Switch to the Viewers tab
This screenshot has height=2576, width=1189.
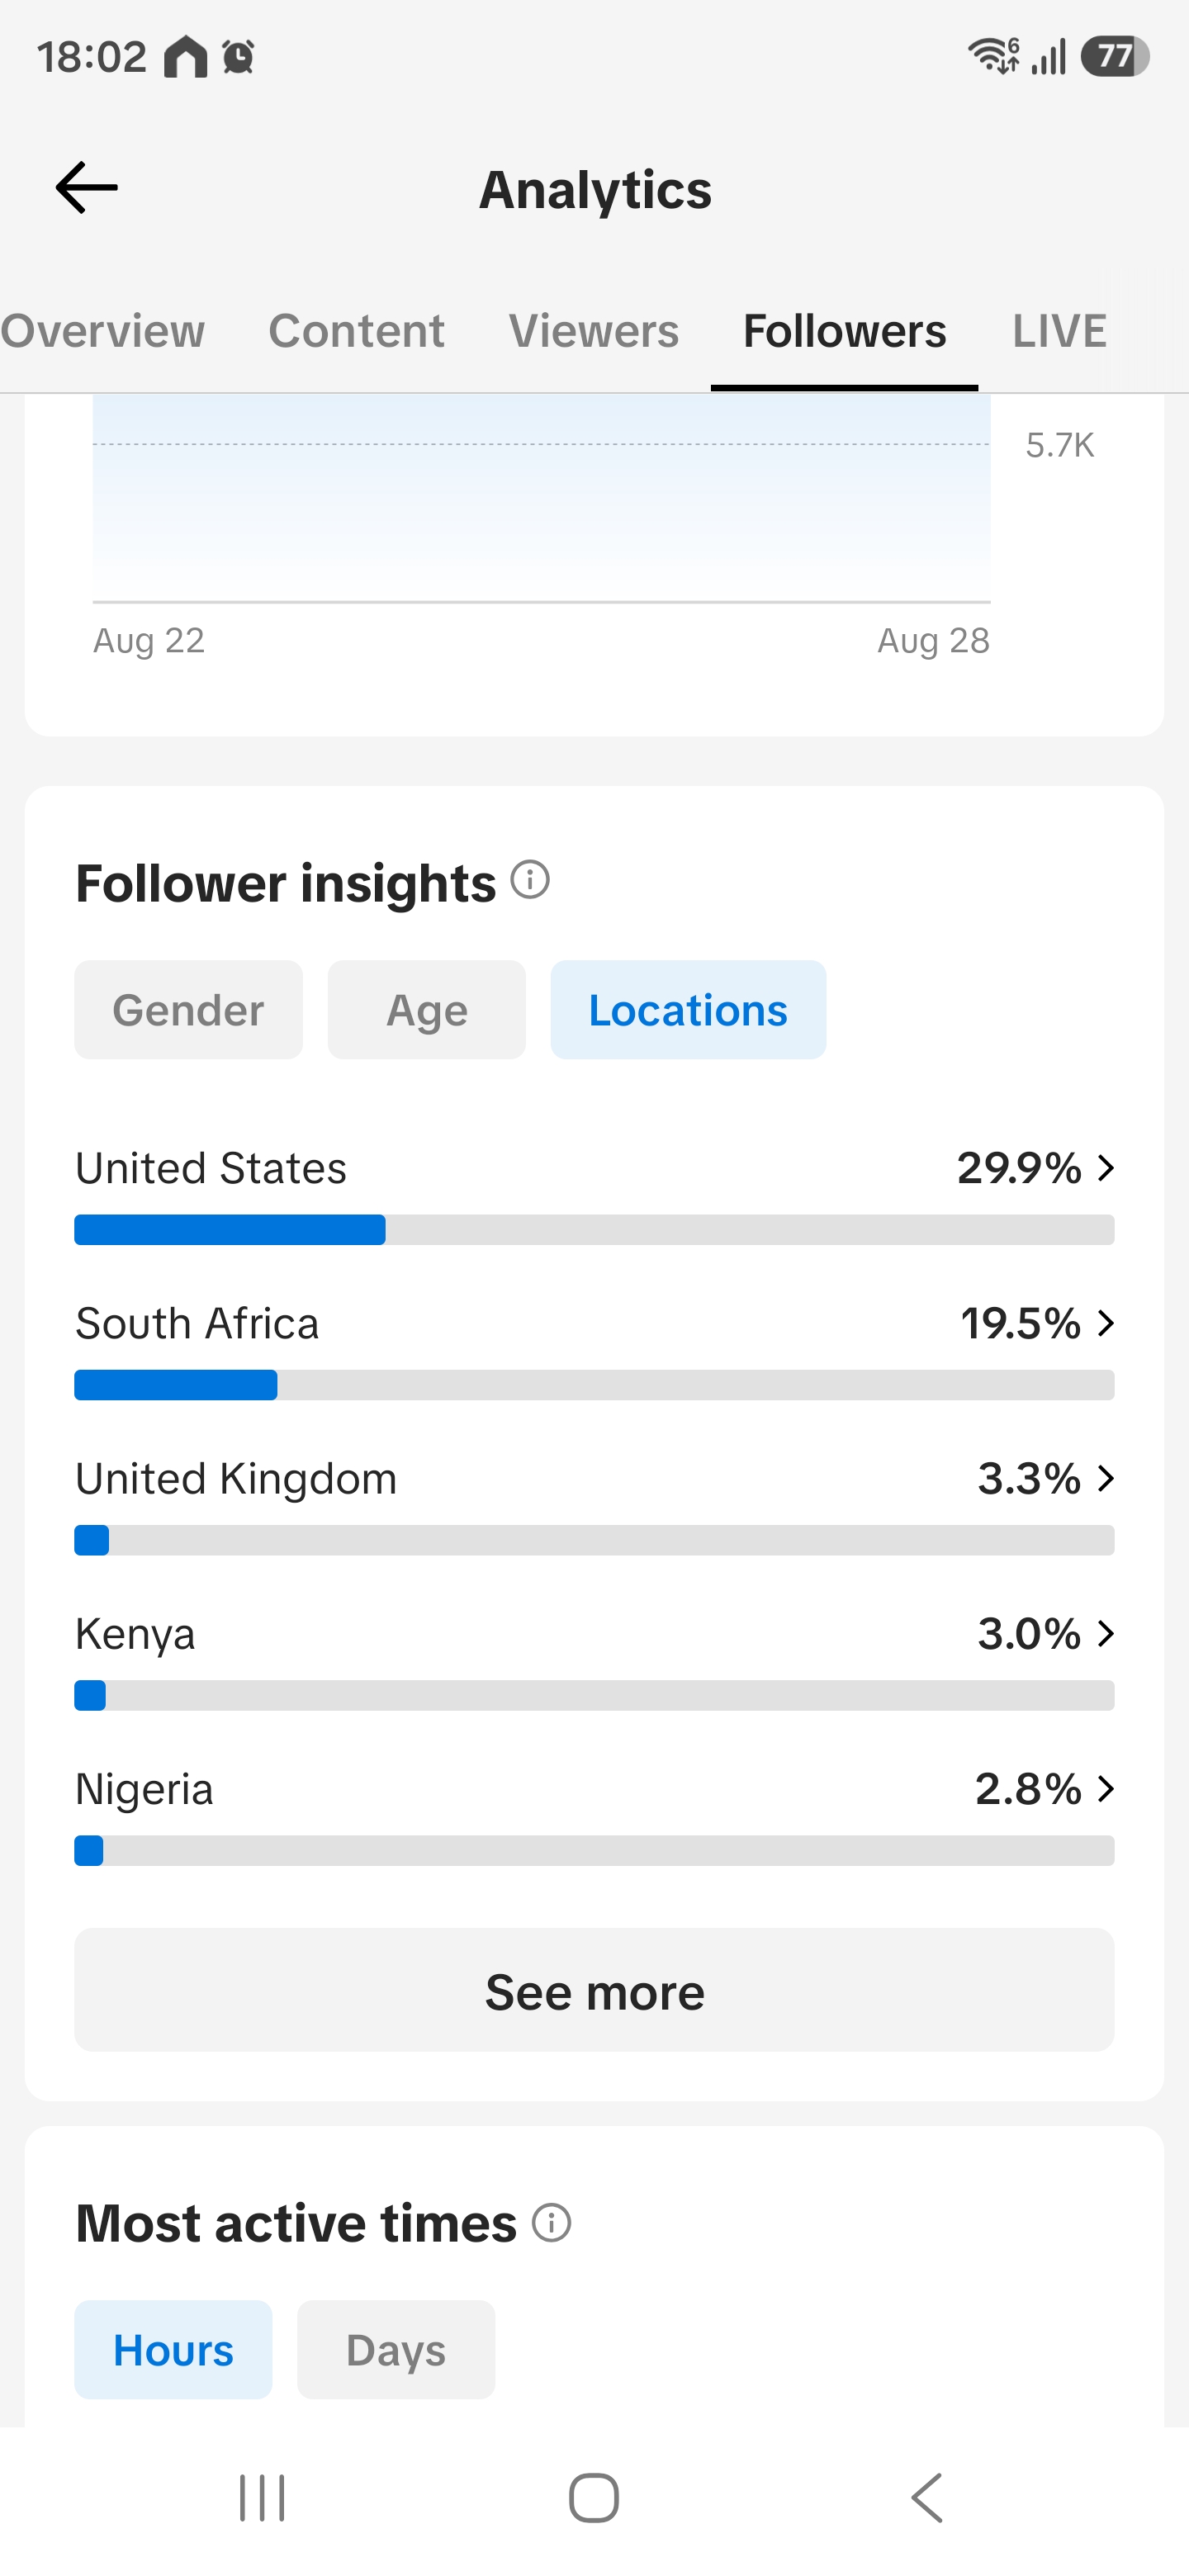pyautogui.click(x=594, y=331)
